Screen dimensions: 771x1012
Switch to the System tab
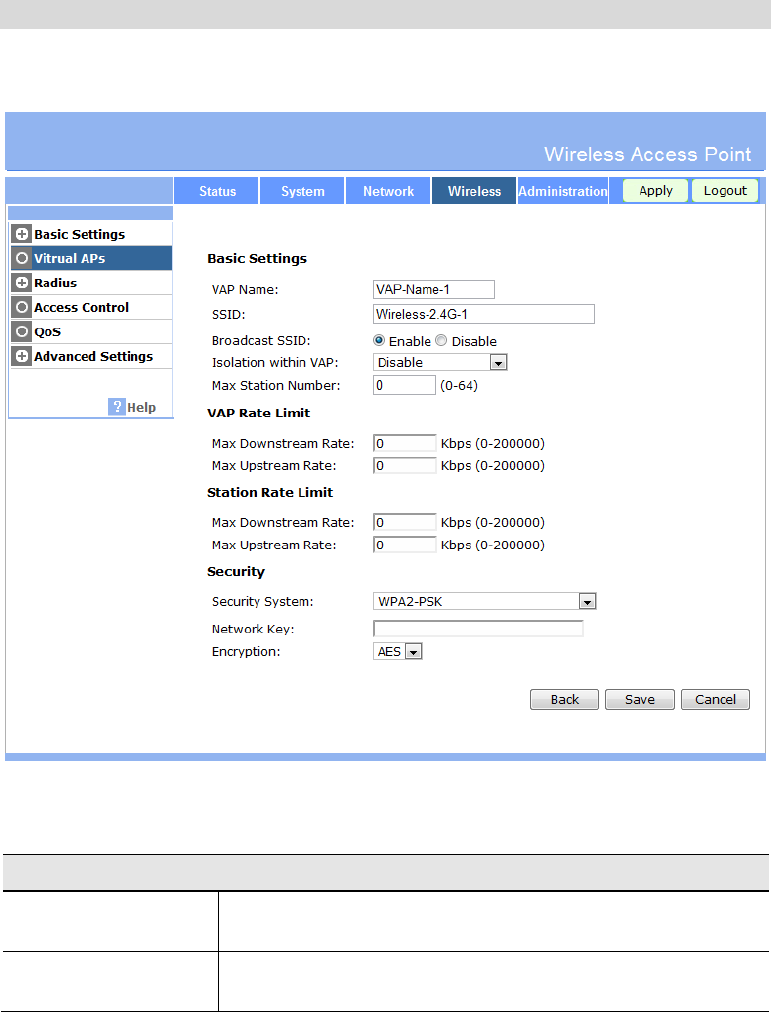pos(303,191)
